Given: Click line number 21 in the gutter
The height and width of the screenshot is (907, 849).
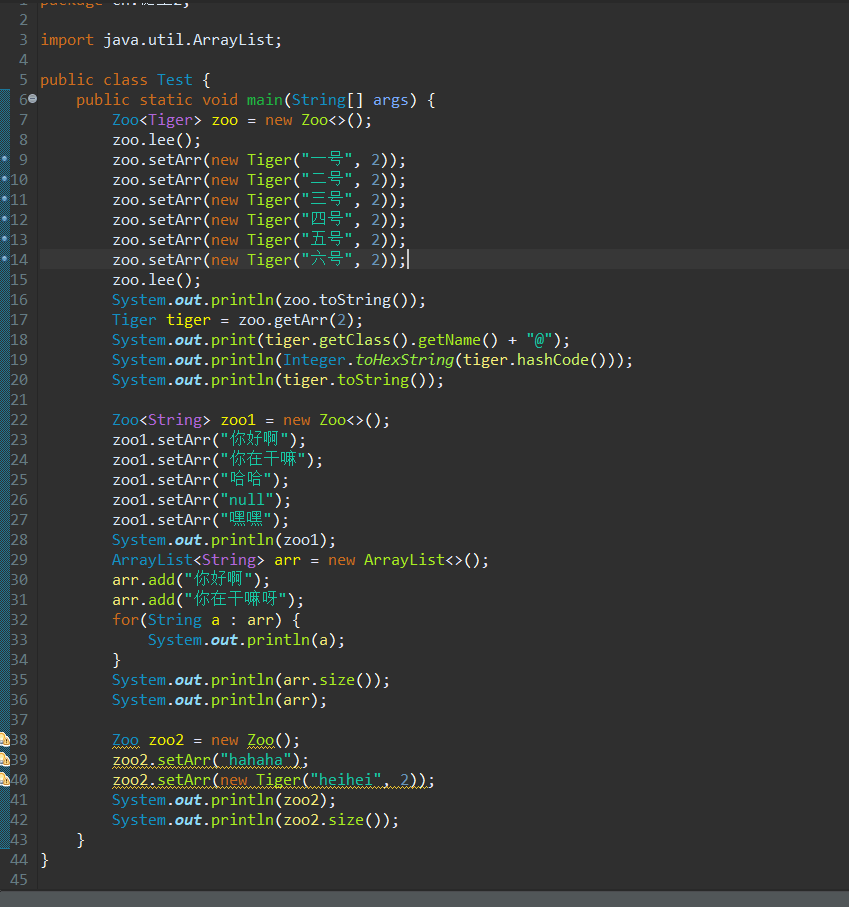Looking at the screenshot, I should click(x=19, y=400).
